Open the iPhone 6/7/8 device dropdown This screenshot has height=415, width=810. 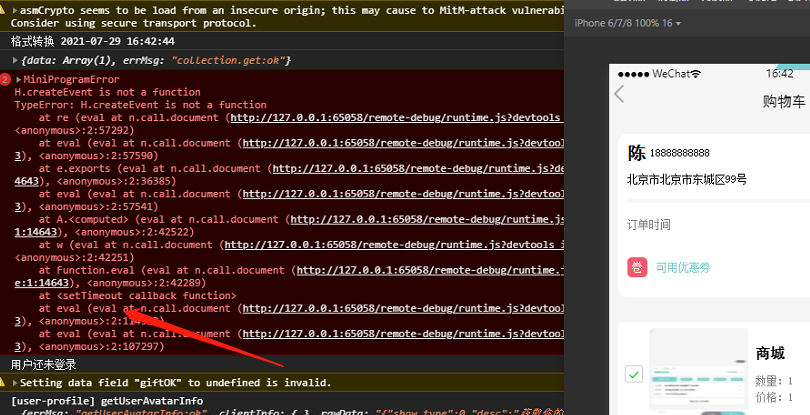(x=627, y=23)
